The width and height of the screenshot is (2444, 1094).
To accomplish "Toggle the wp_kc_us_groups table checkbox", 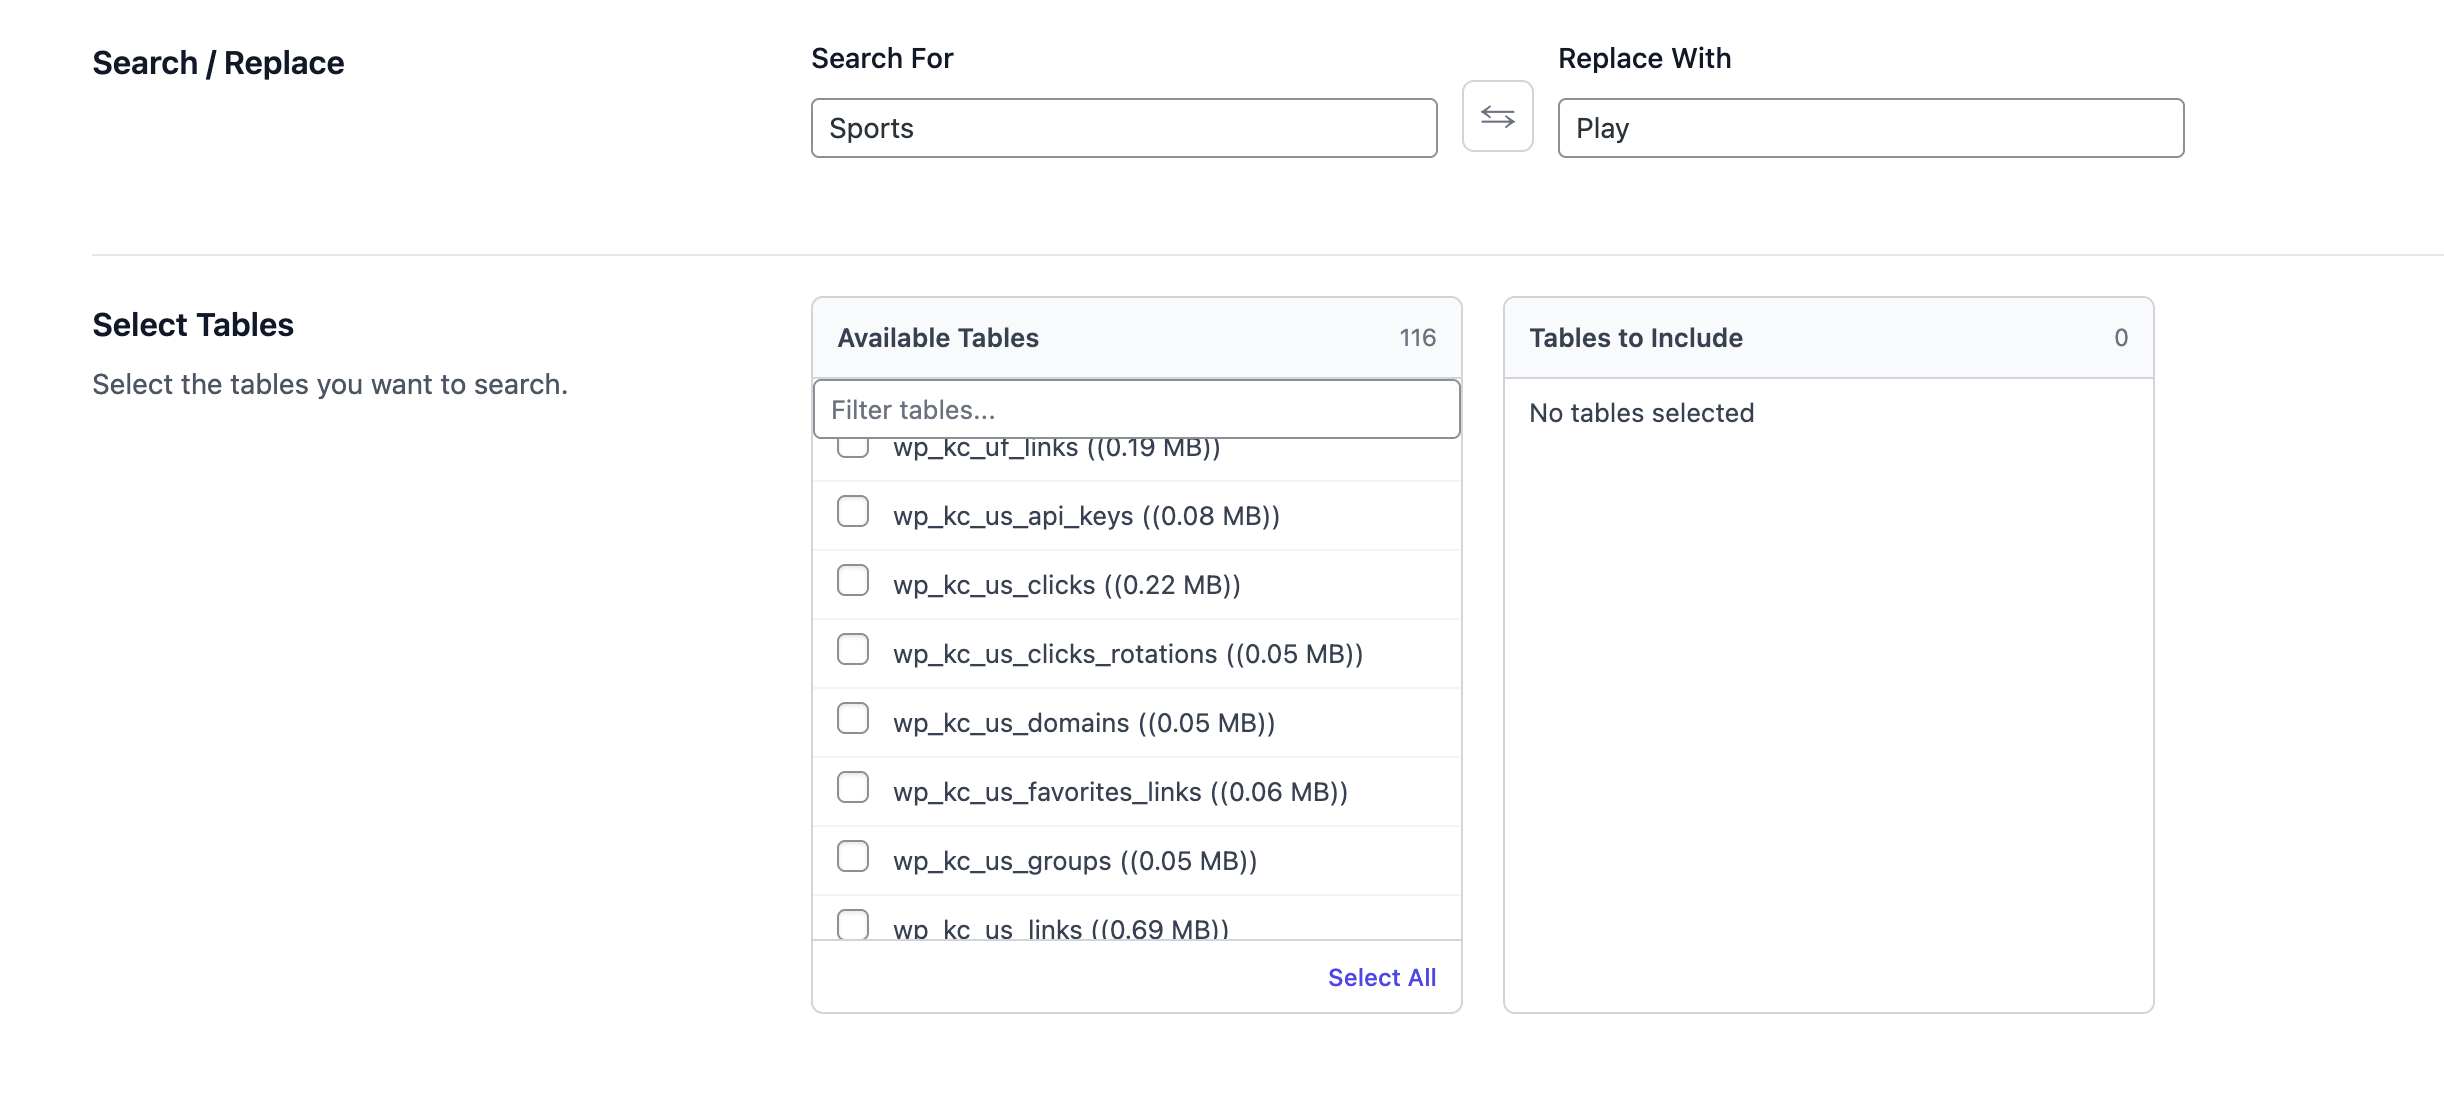I will tap(852, 857).
